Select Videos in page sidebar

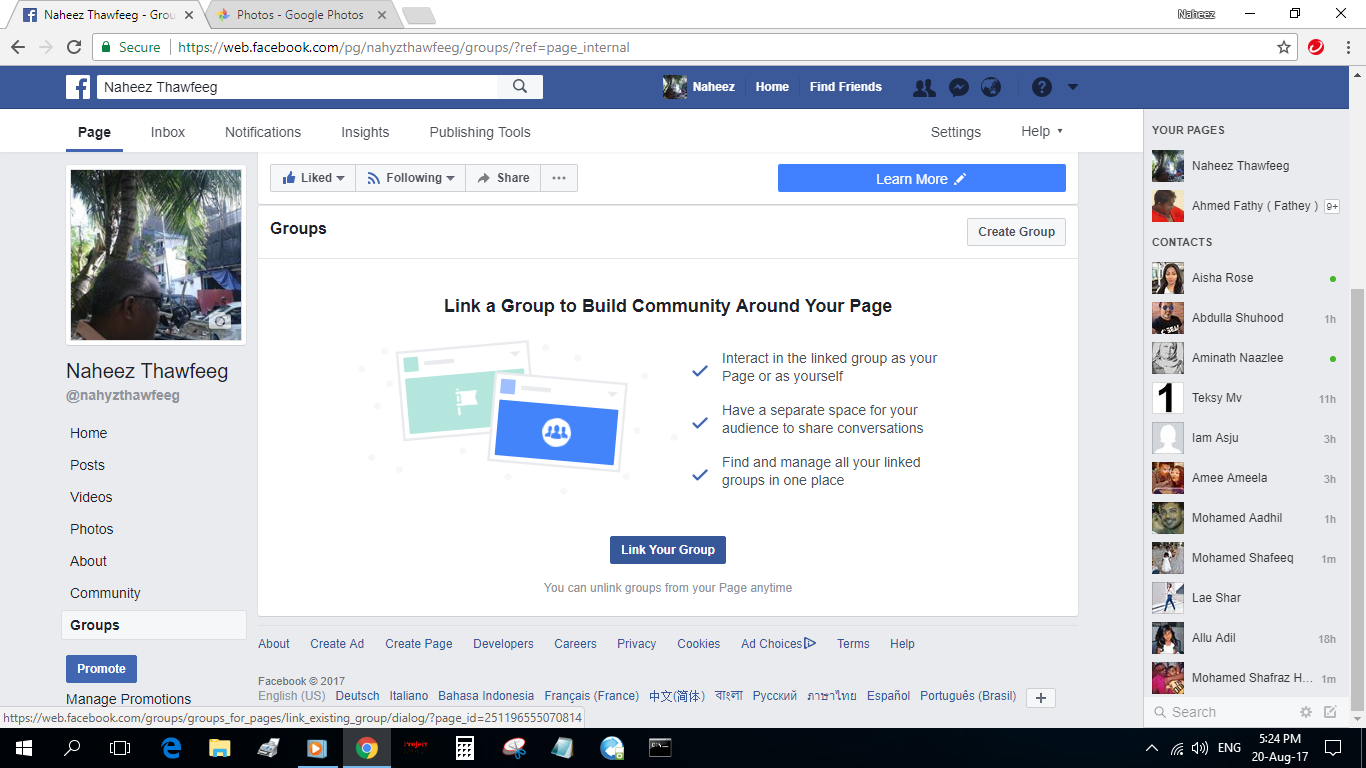click(91, 497)
